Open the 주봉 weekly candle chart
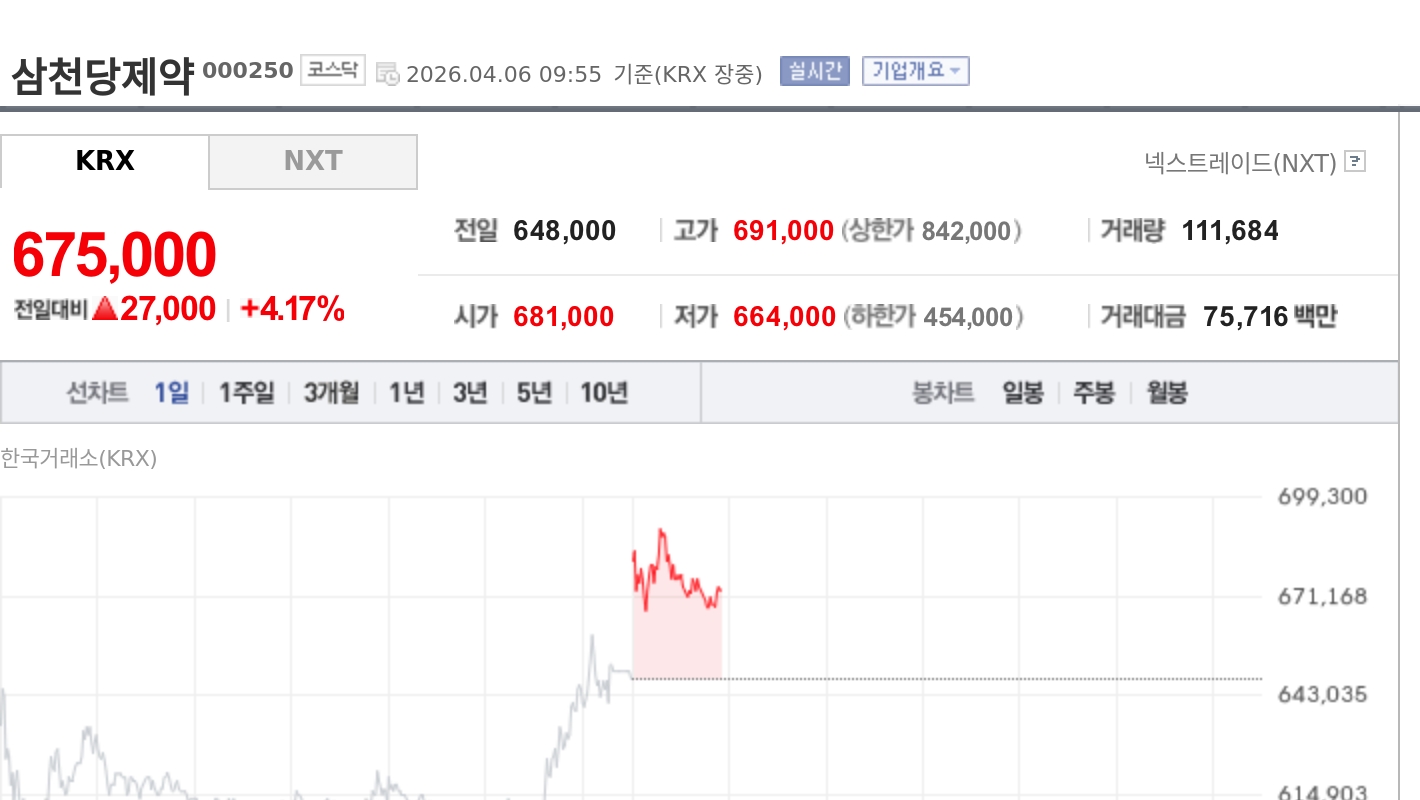Image resolution: width=1420 pixels, height=800 pixels. coord(1094,393)
